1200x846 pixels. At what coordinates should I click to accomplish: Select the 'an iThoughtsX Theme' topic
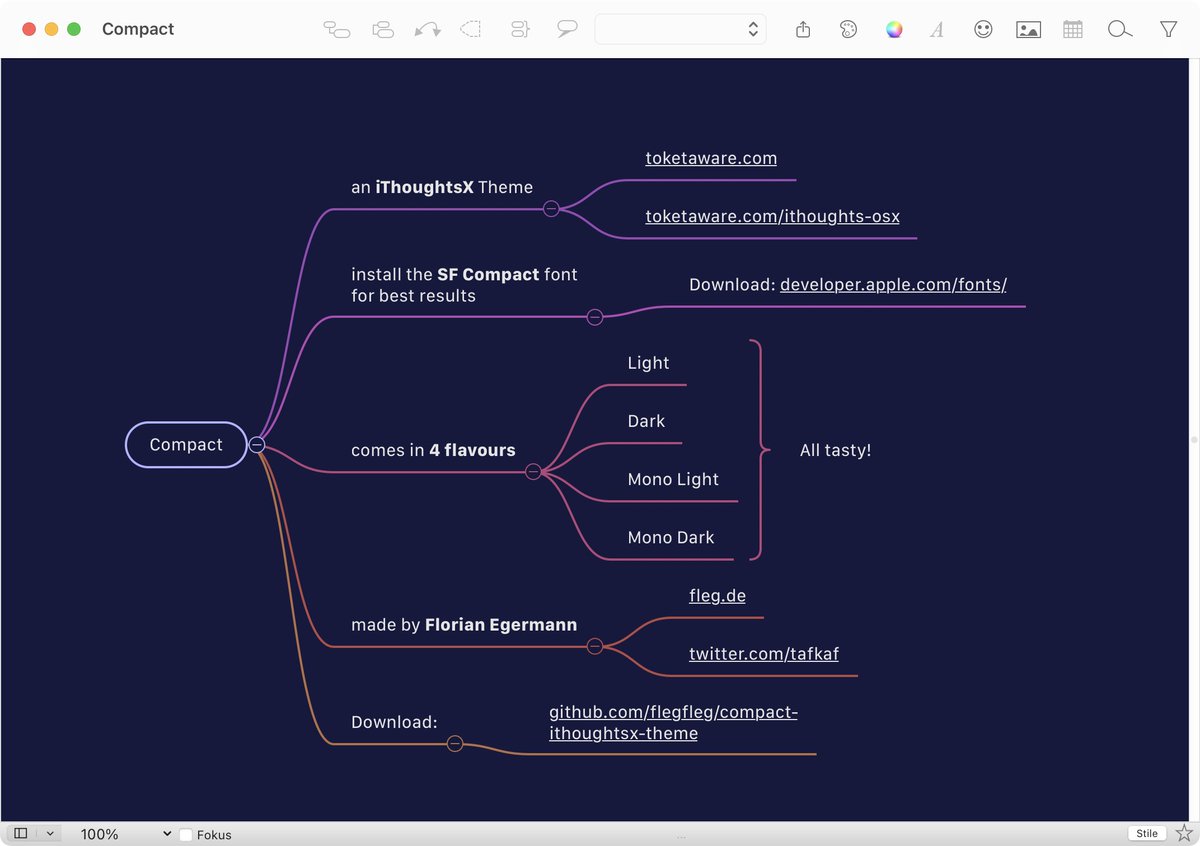point(442,187)
